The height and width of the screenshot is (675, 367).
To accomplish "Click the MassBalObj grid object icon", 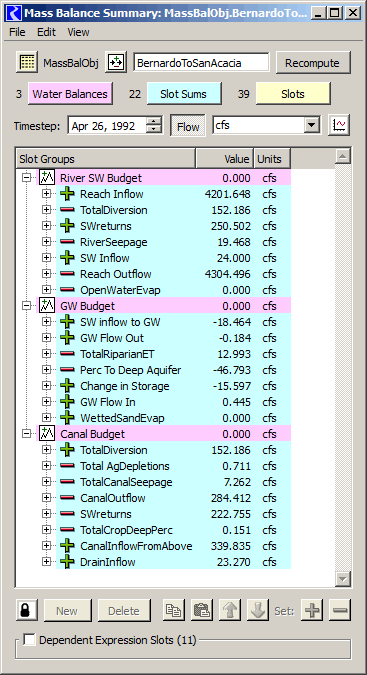I will point(27,62).
